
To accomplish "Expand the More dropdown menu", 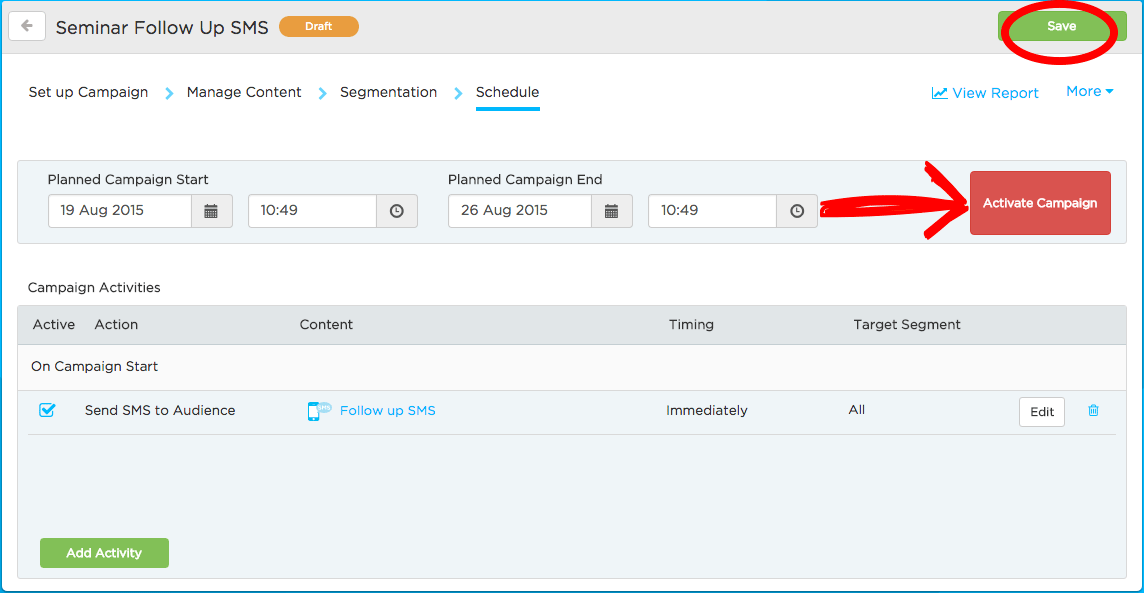I will click(1089, 91).
